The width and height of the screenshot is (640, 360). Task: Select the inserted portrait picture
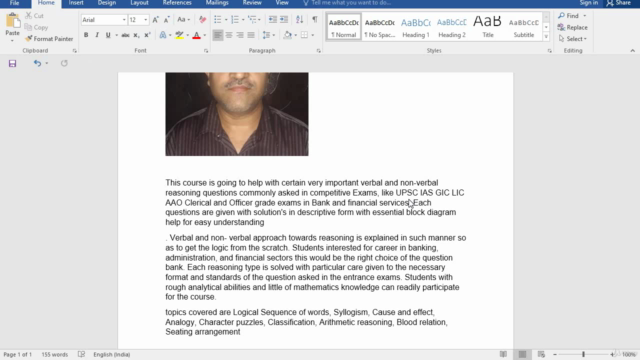(237, 114)
